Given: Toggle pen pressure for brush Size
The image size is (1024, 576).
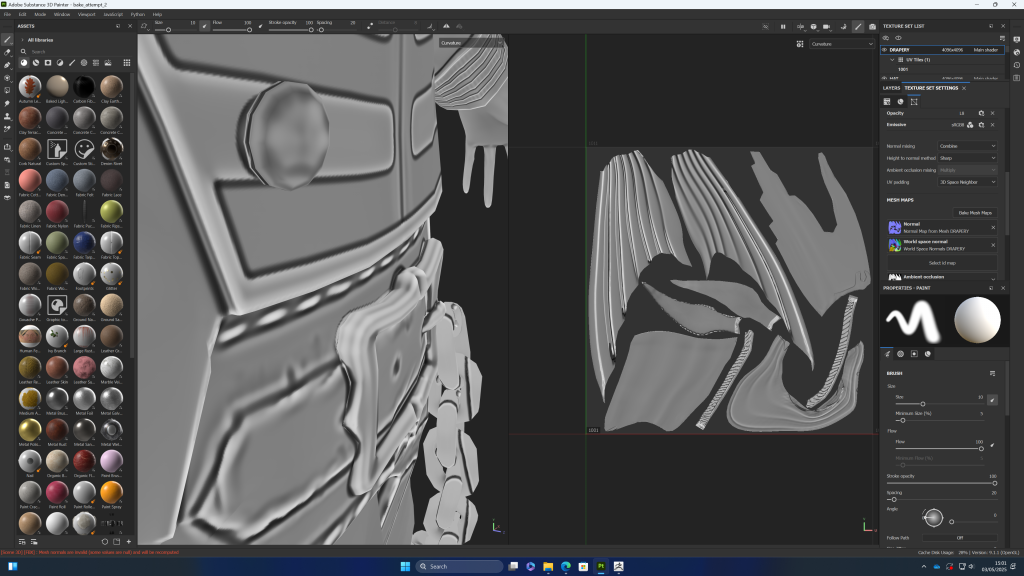Looking at the screenshot, I should (x=992, y=399).
